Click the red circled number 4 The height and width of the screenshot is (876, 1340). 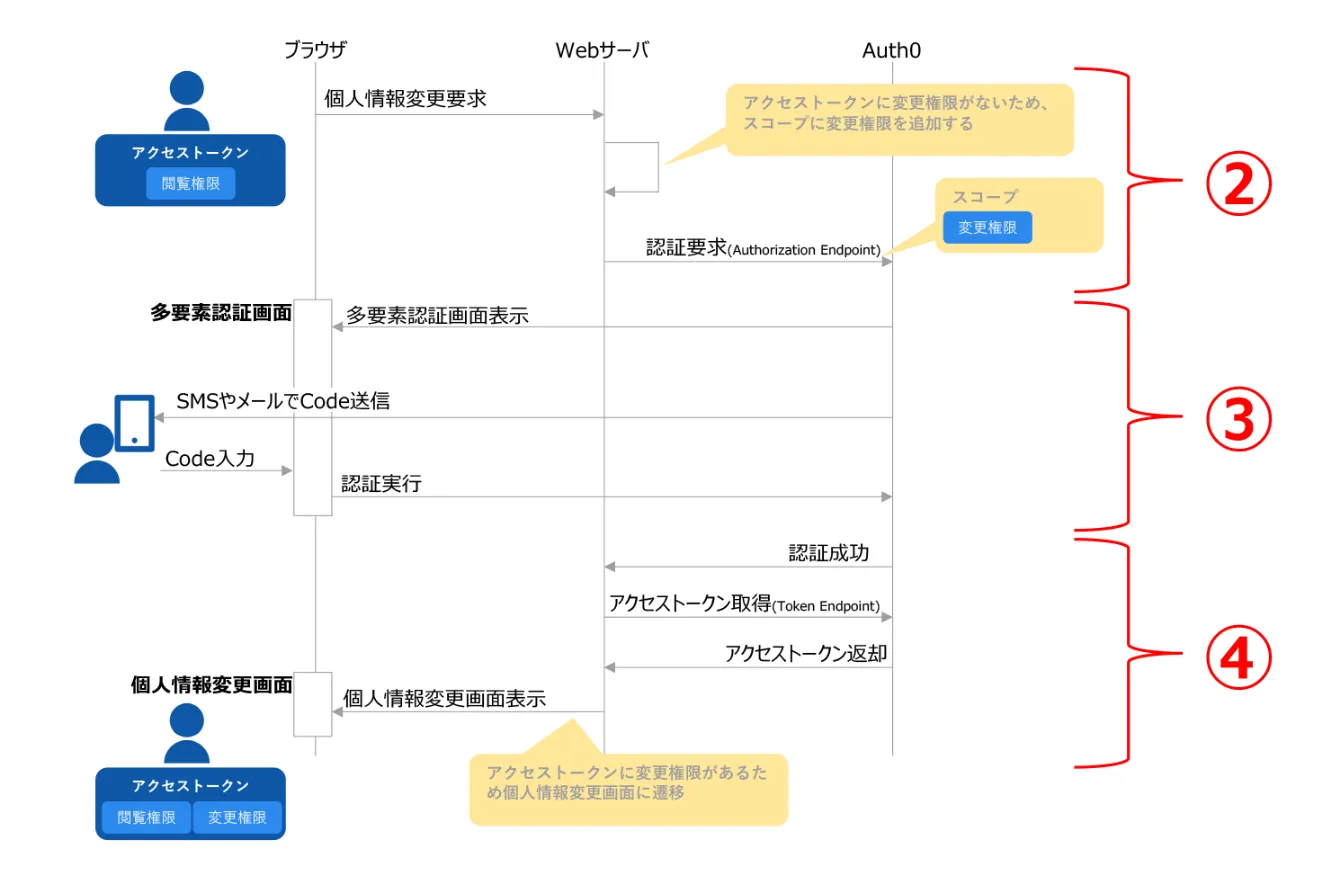tap(1238, 658)
